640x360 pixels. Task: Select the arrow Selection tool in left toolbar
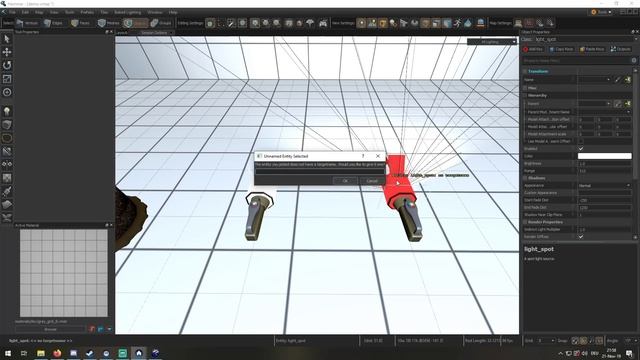click(7, 39)
